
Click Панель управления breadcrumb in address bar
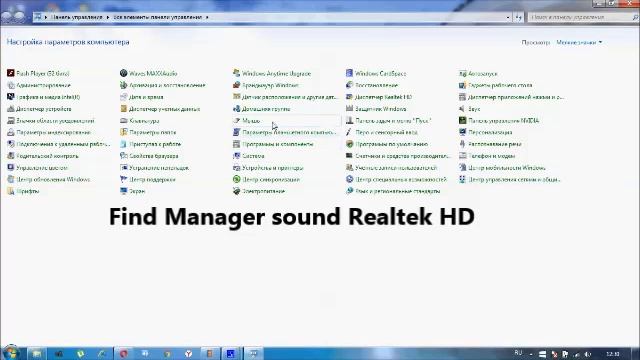(x=76, y=17)
